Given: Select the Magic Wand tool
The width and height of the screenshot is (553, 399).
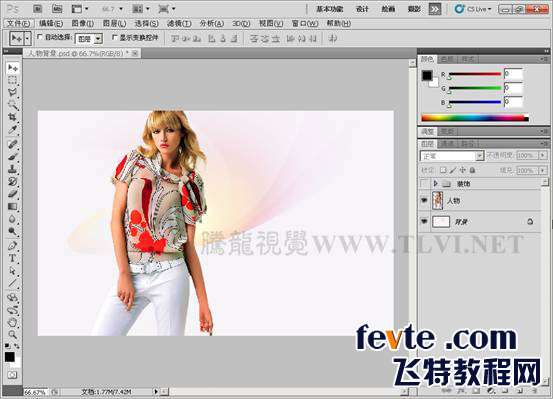Looking at the screenshot, I should click(x=13, y=105).
